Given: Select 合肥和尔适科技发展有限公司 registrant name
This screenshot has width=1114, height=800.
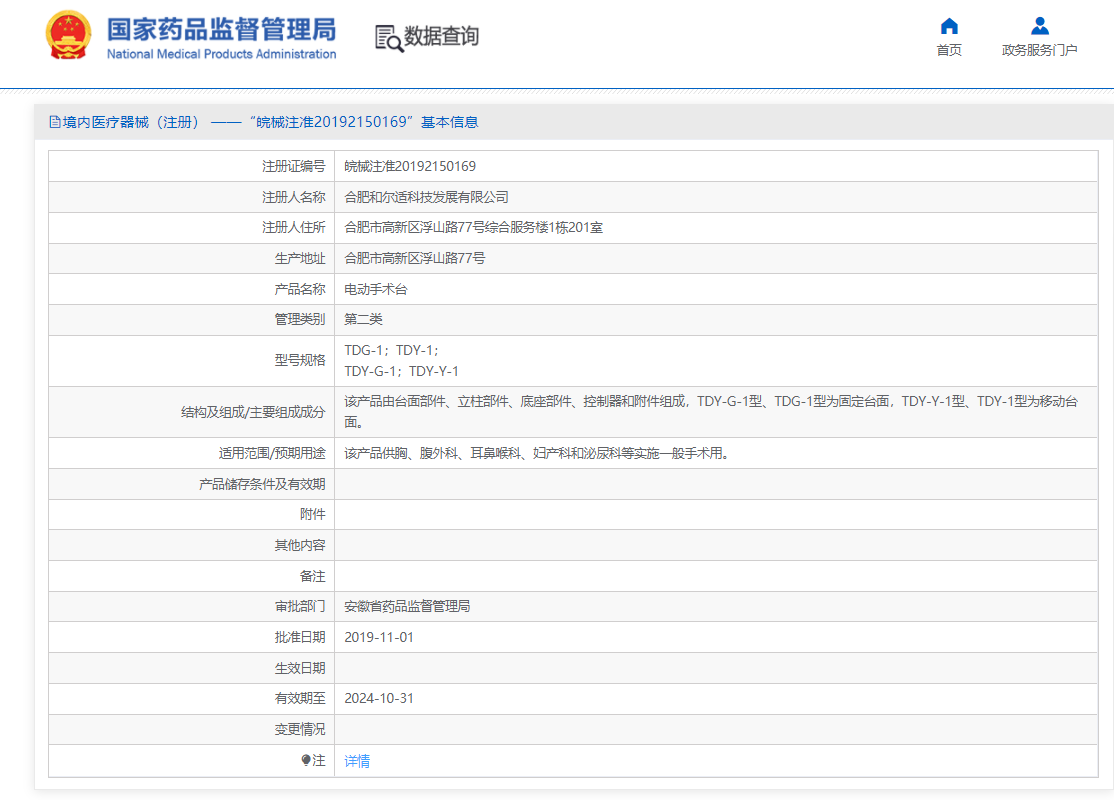Looking at the screenshot, I should [426, 197].
